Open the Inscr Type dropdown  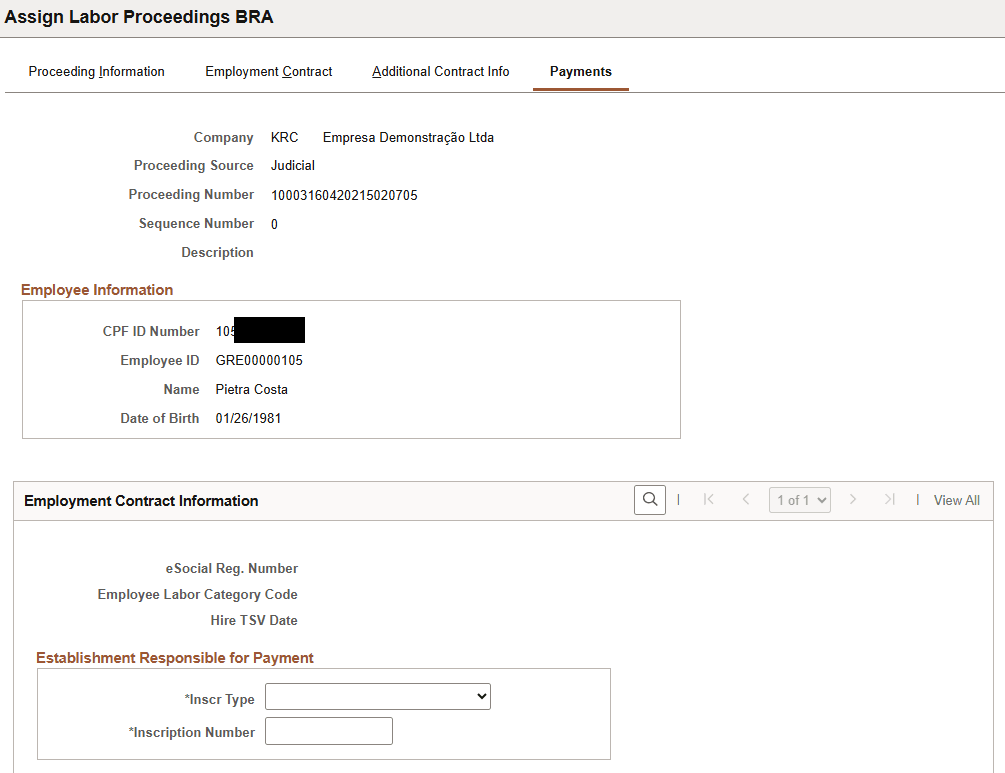tap(377, 696)
